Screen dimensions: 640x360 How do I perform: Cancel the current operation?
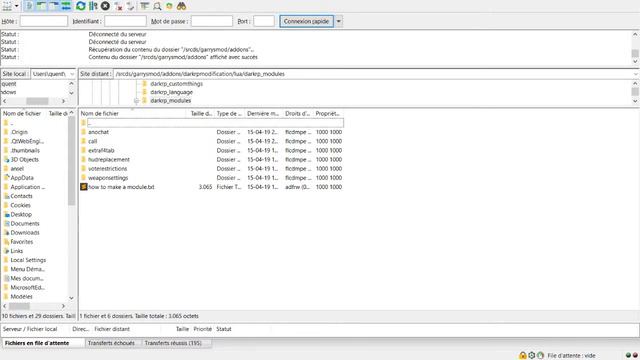(105, 6)
